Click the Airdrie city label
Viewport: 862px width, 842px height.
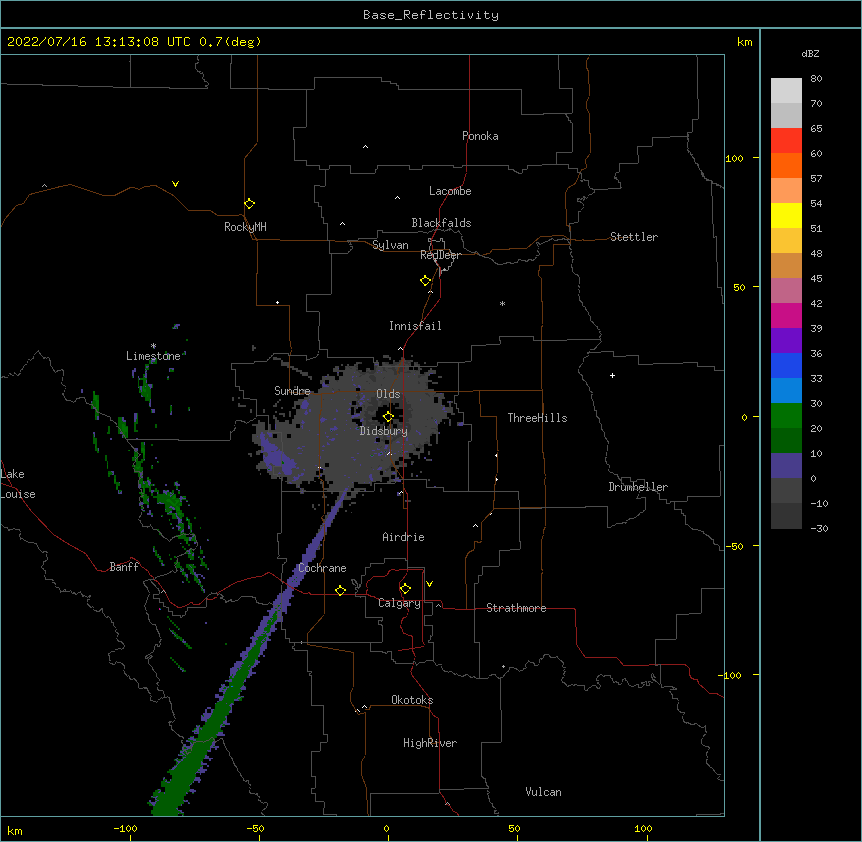(403, 537)
